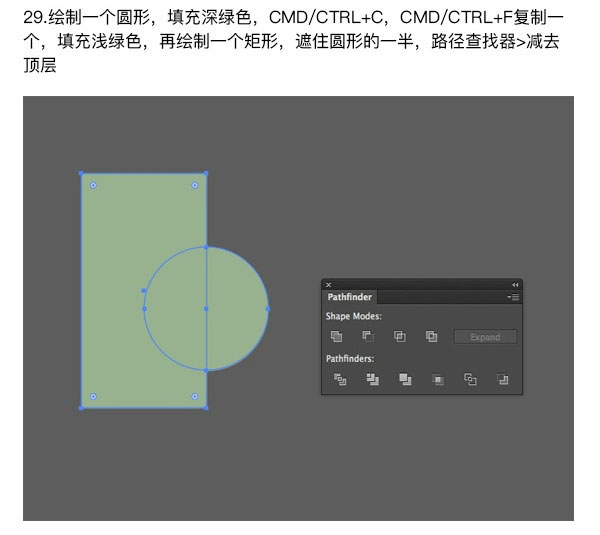Image resolution: width=600 pixels, height=535 pixels.
Task: Click the circle's center point
Action: click(206, 309)
